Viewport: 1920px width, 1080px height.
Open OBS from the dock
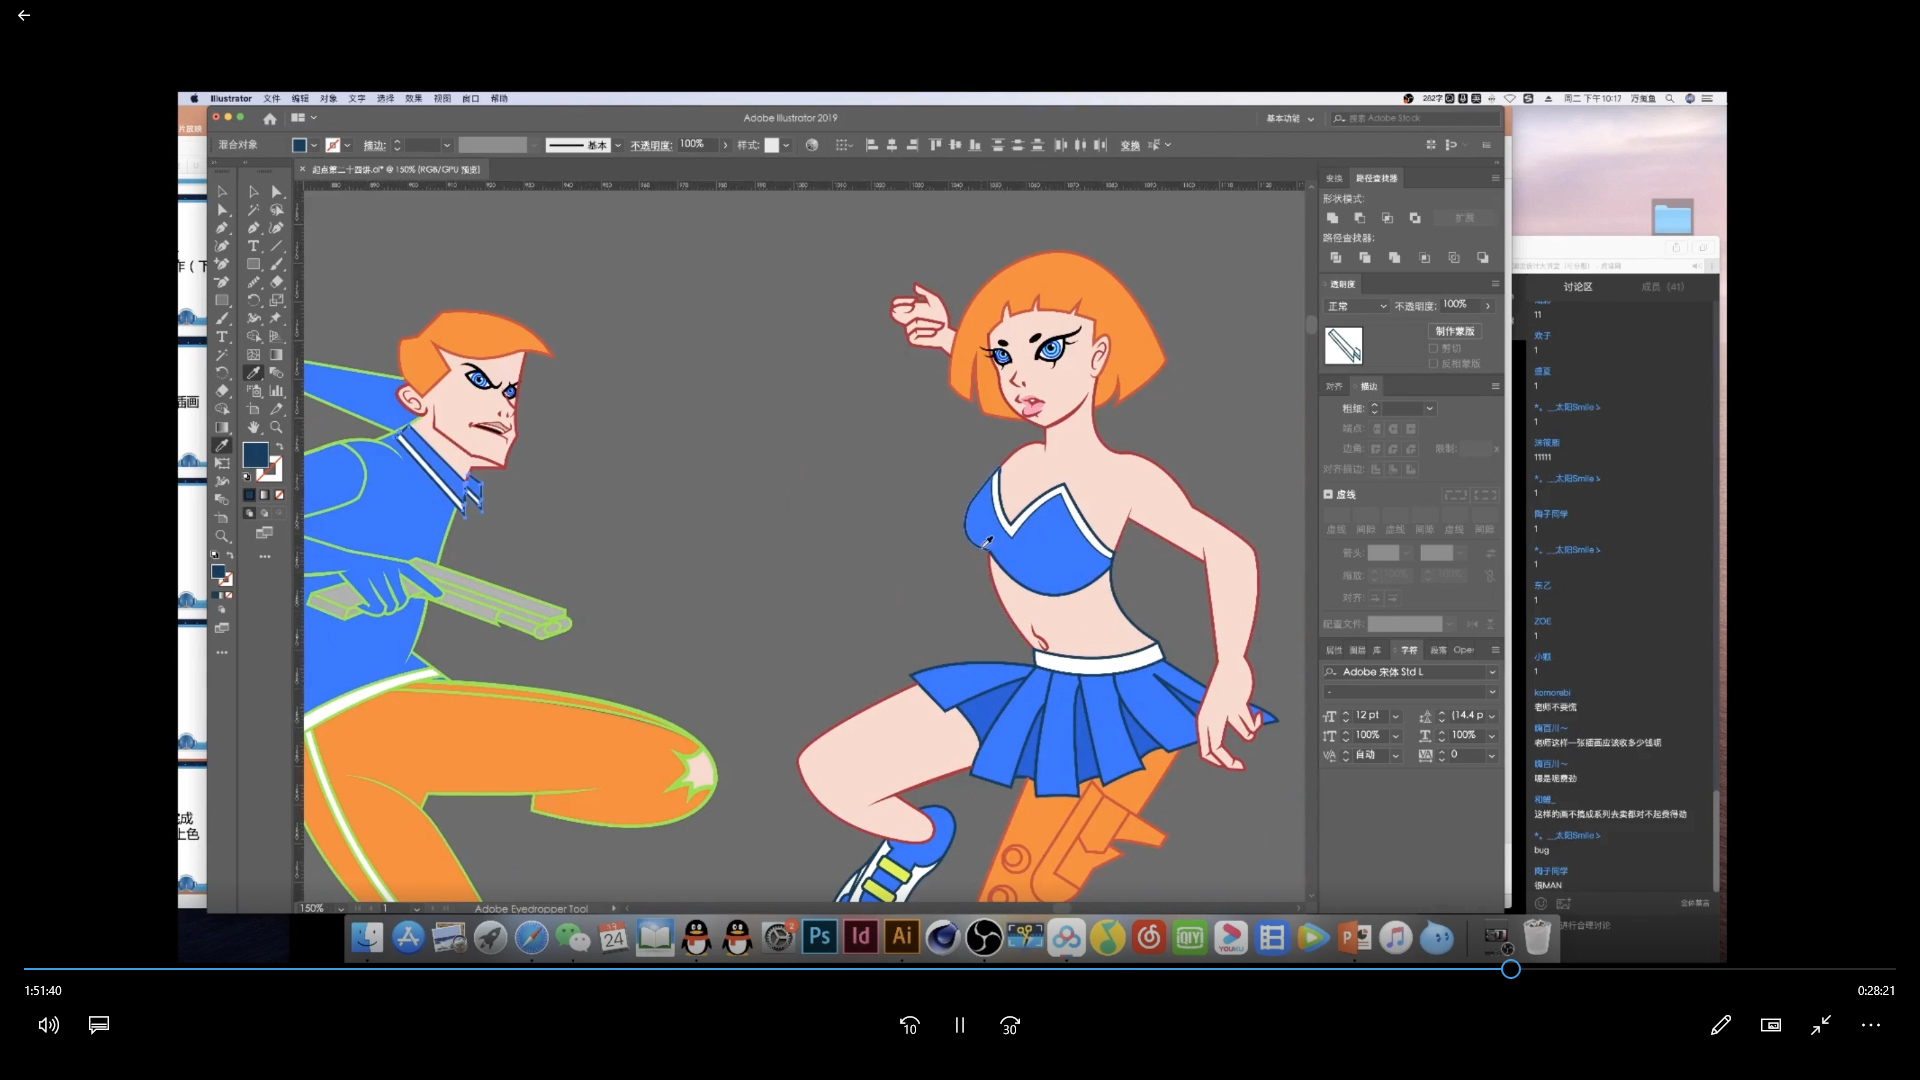[x=984, y=937]
